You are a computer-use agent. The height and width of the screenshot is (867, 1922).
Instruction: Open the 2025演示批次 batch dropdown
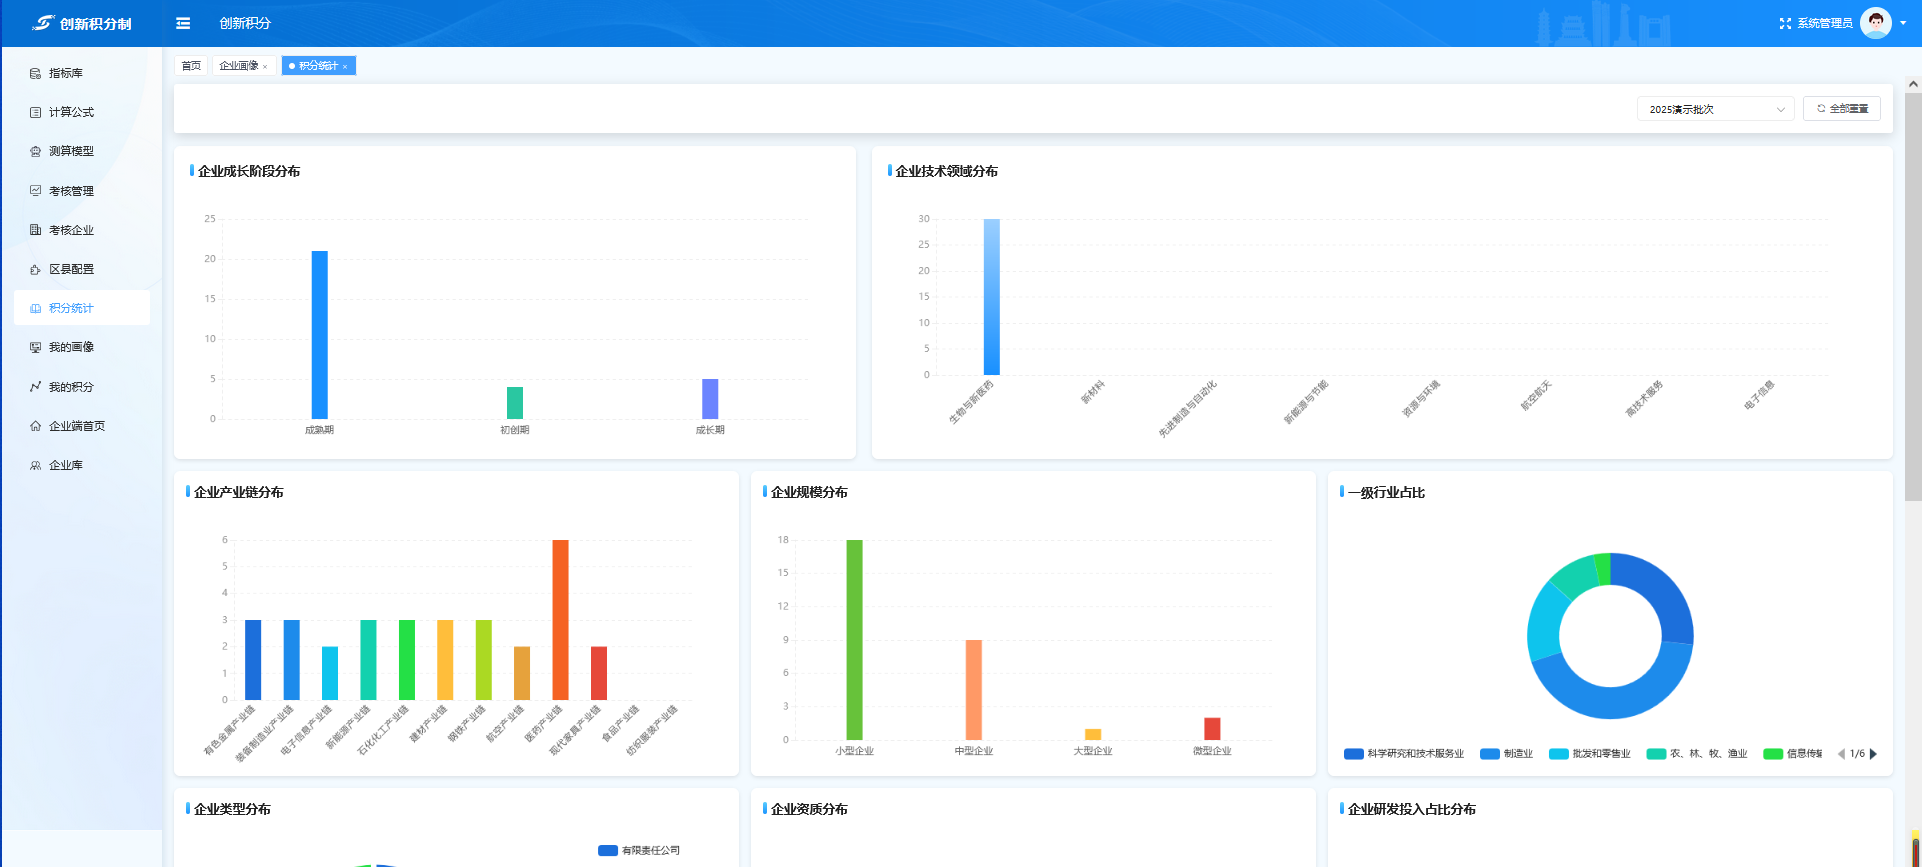(x=1715, y=109)
